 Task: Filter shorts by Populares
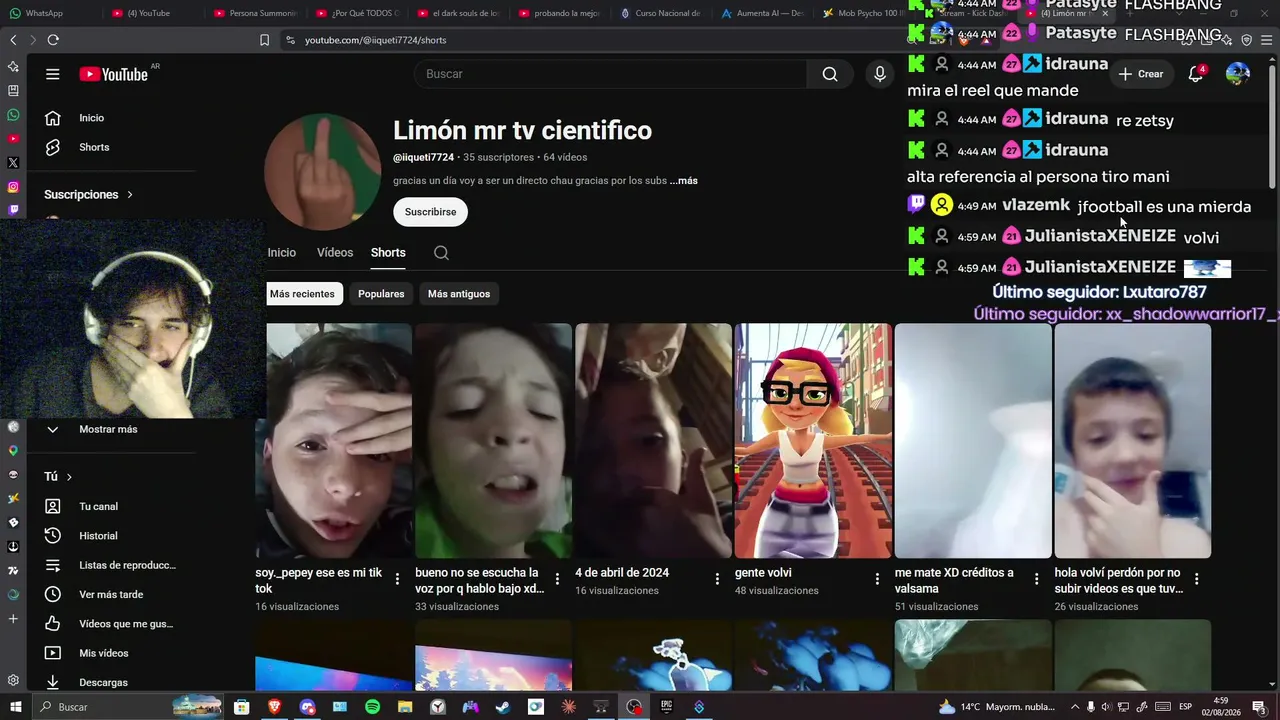381,294
